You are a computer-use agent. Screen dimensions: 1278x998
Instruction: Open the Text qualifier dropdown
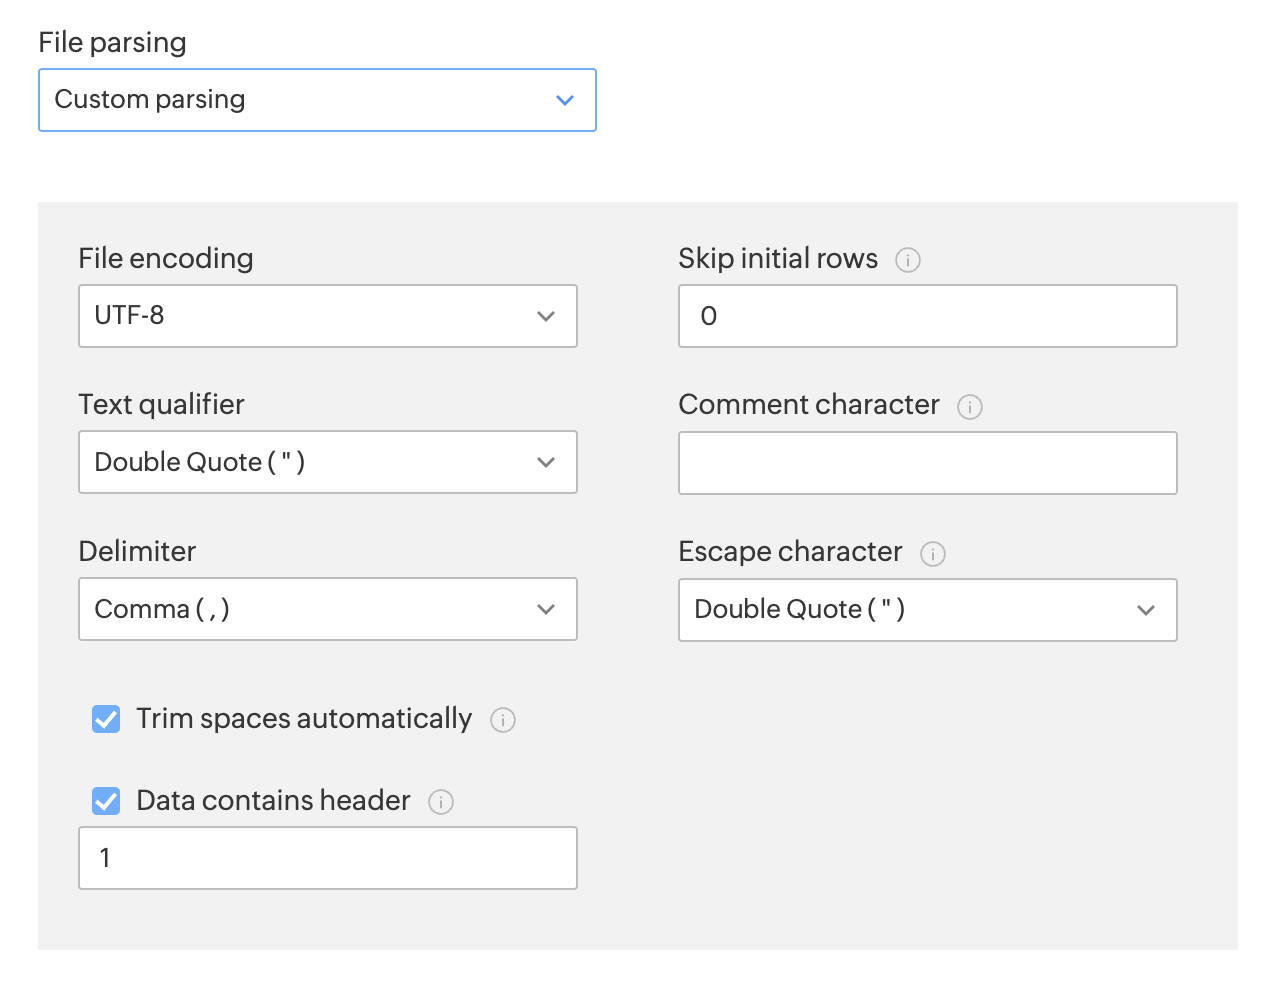coord(327,462)
